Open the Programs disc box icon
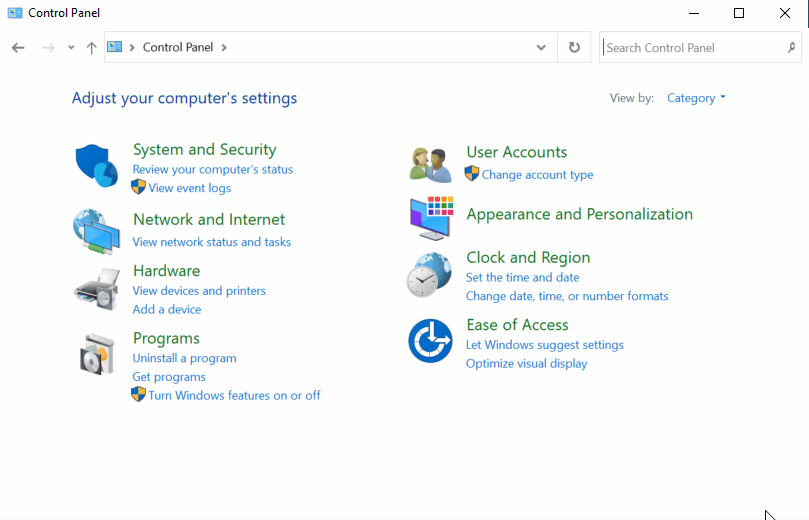809x520 pixels. tap(96, 354)
